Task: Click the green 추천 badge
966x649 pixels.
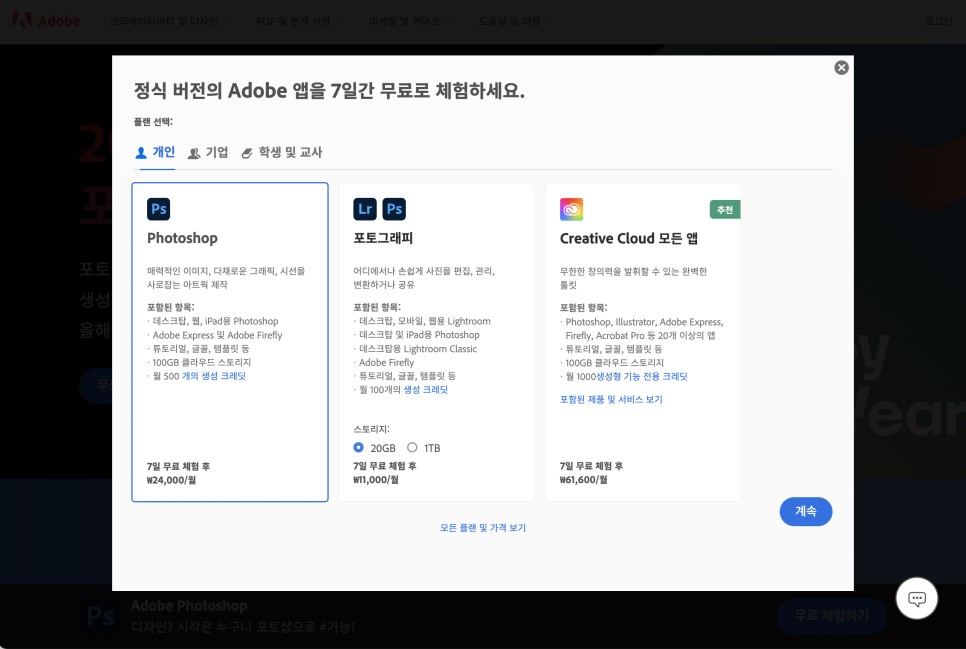Action: (x=725, y=210)
